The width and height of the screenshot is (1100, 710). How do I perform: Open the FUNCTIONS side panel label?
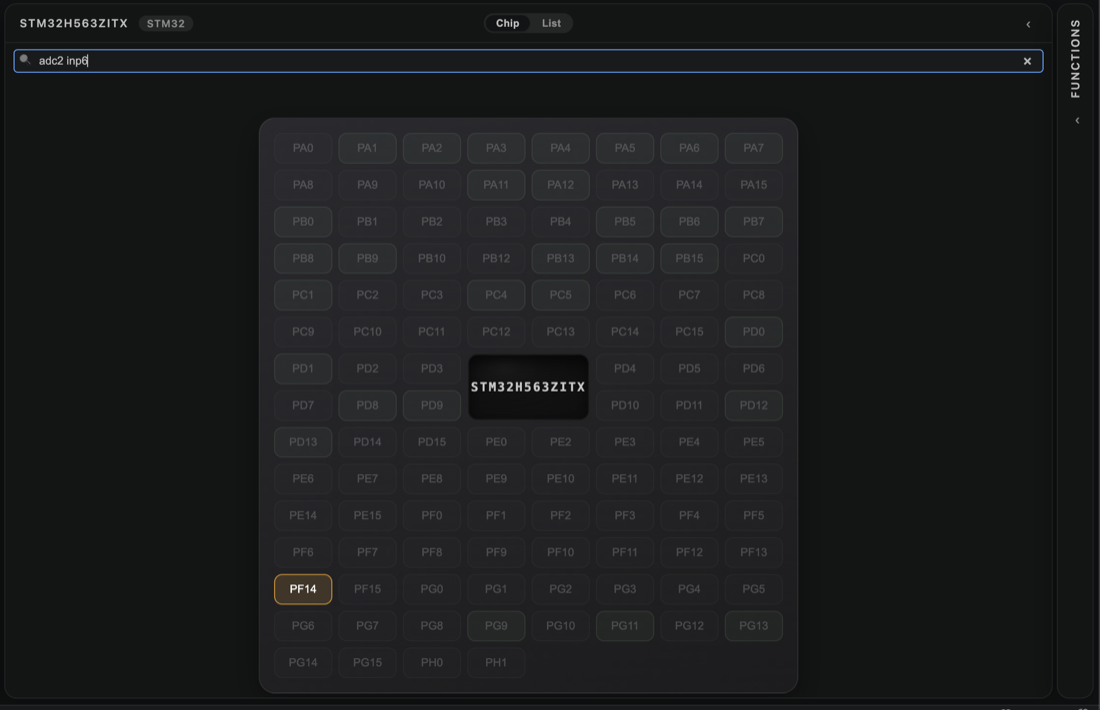1075,58
